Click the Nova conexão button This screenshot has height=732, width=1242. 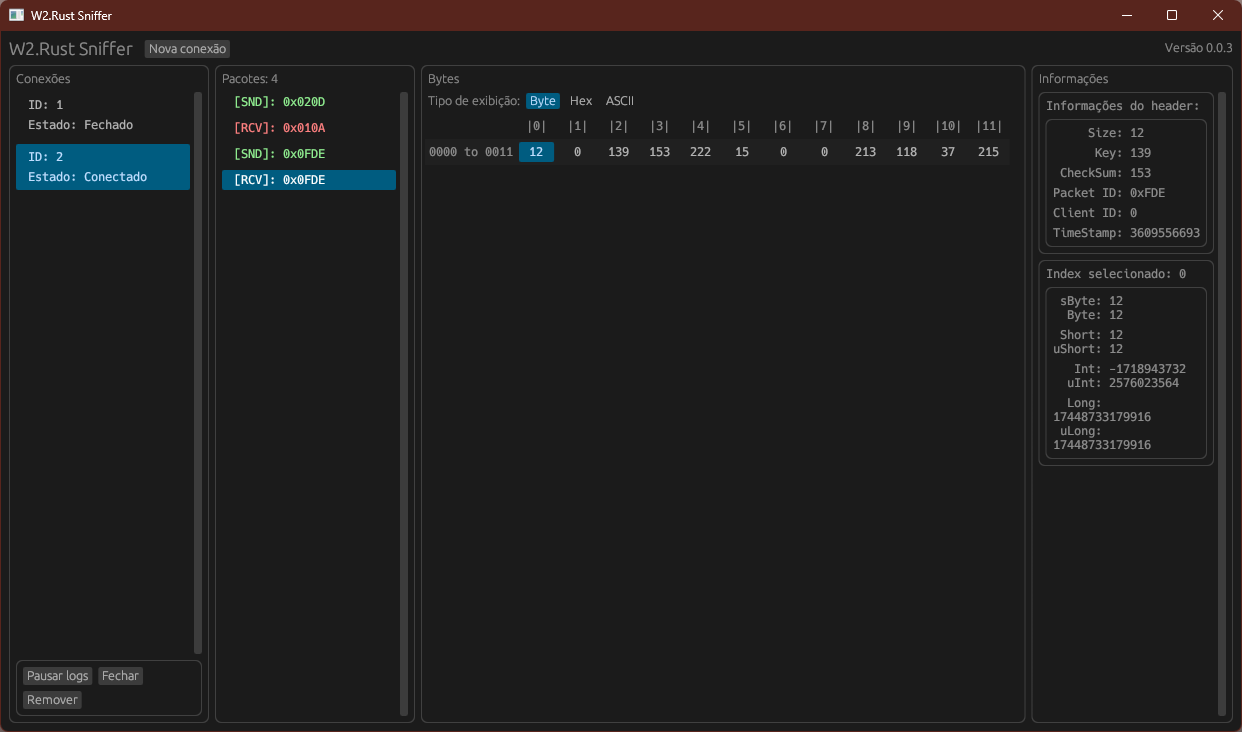[187, 48]
